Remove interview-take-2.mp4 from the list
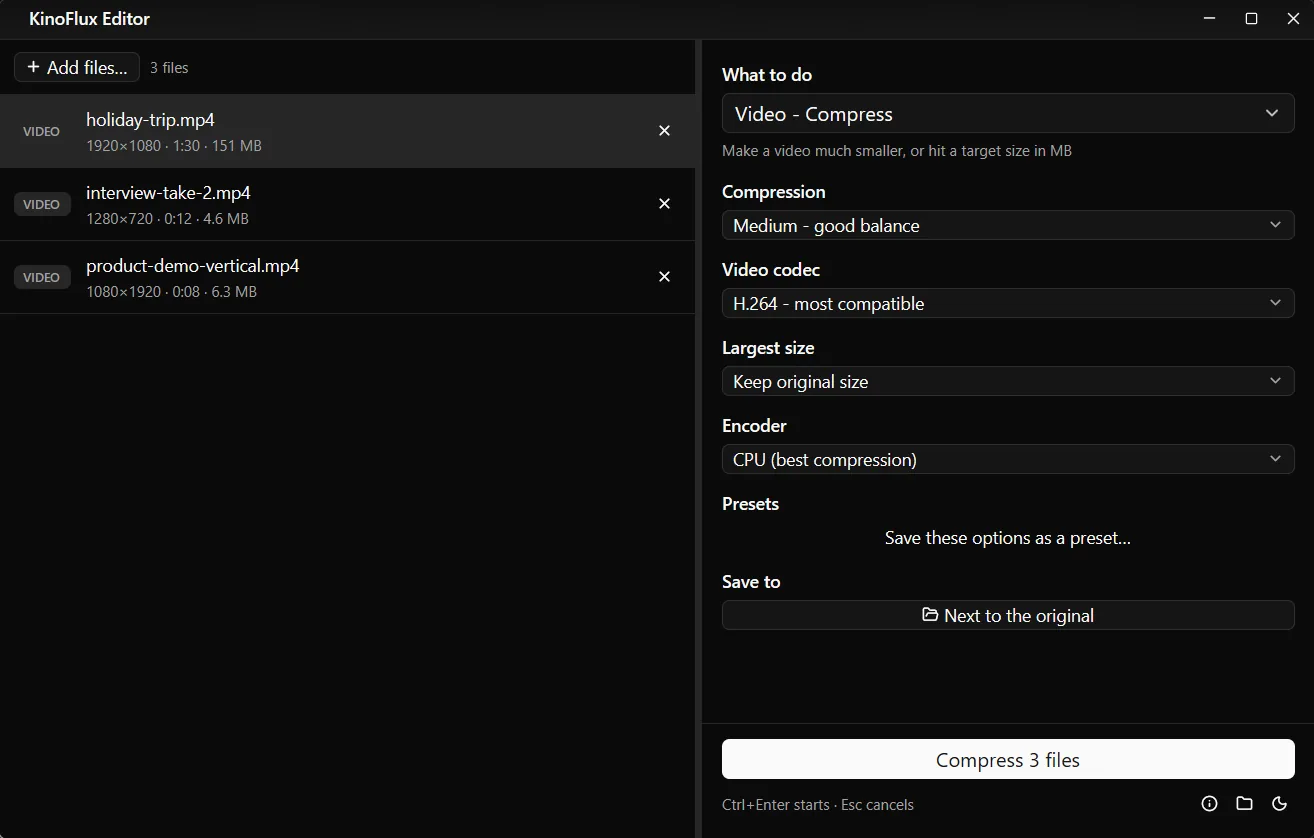This screenshot has width=1314, height=838. (x=664, y=204)
